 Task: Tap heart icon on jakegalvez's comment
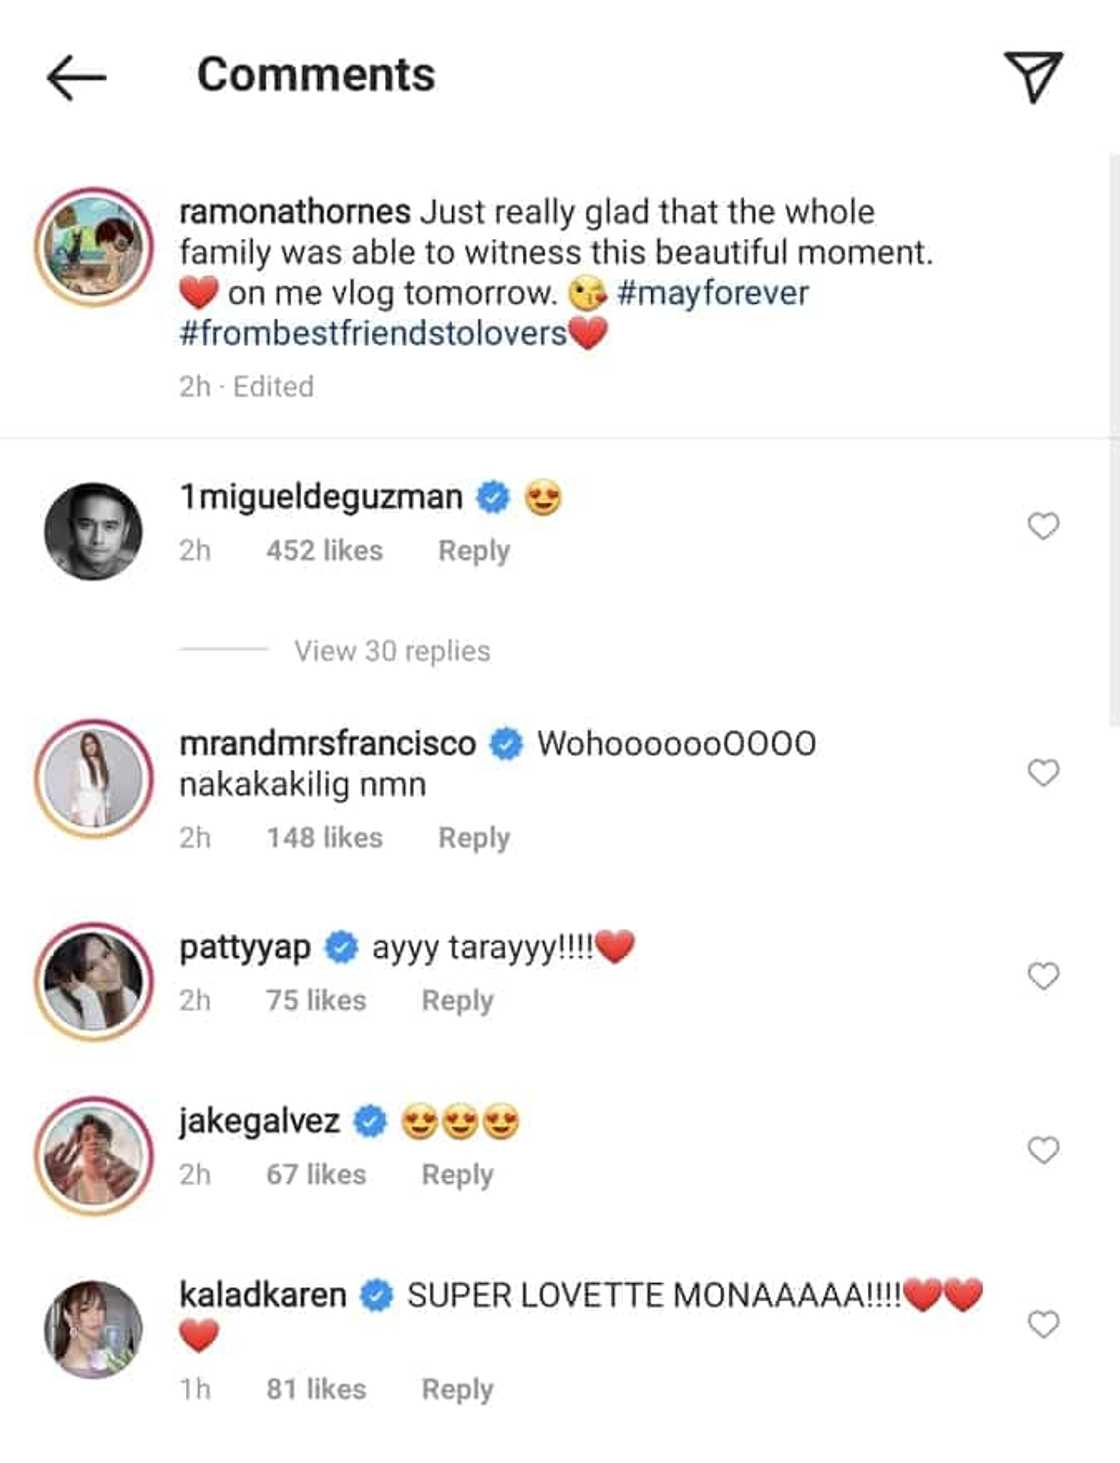[x=1043, y=1150]
